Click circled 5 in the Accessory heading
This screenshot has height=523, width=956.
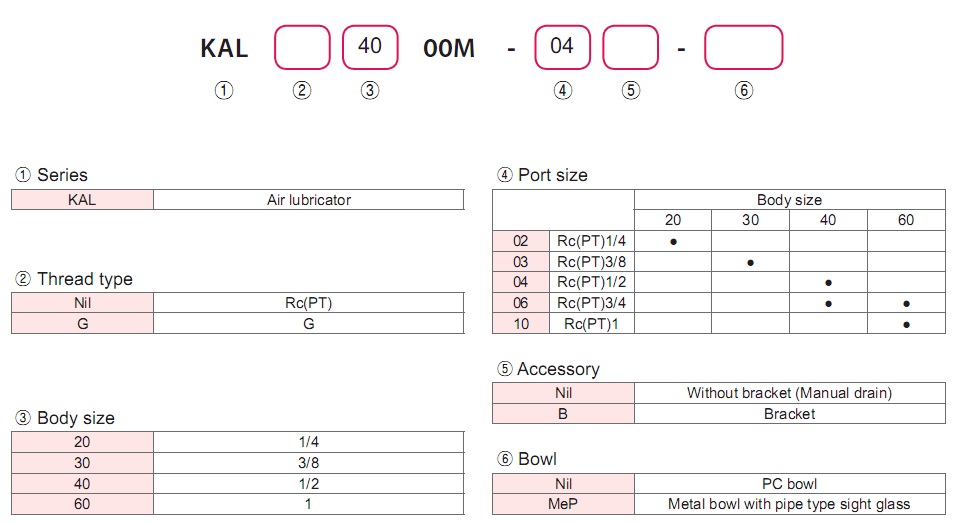click(505, 369)
